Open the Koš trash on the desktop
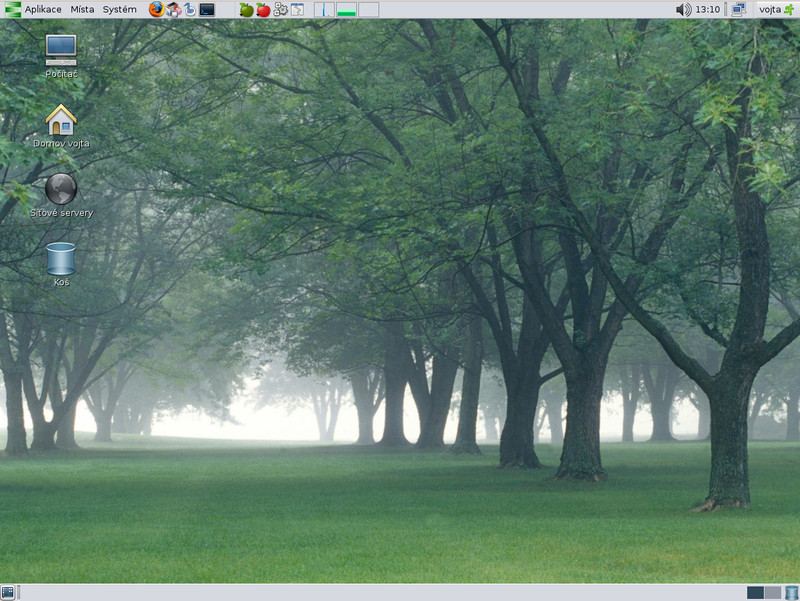This screenshot has width=800, height=601. click(61, 259)
